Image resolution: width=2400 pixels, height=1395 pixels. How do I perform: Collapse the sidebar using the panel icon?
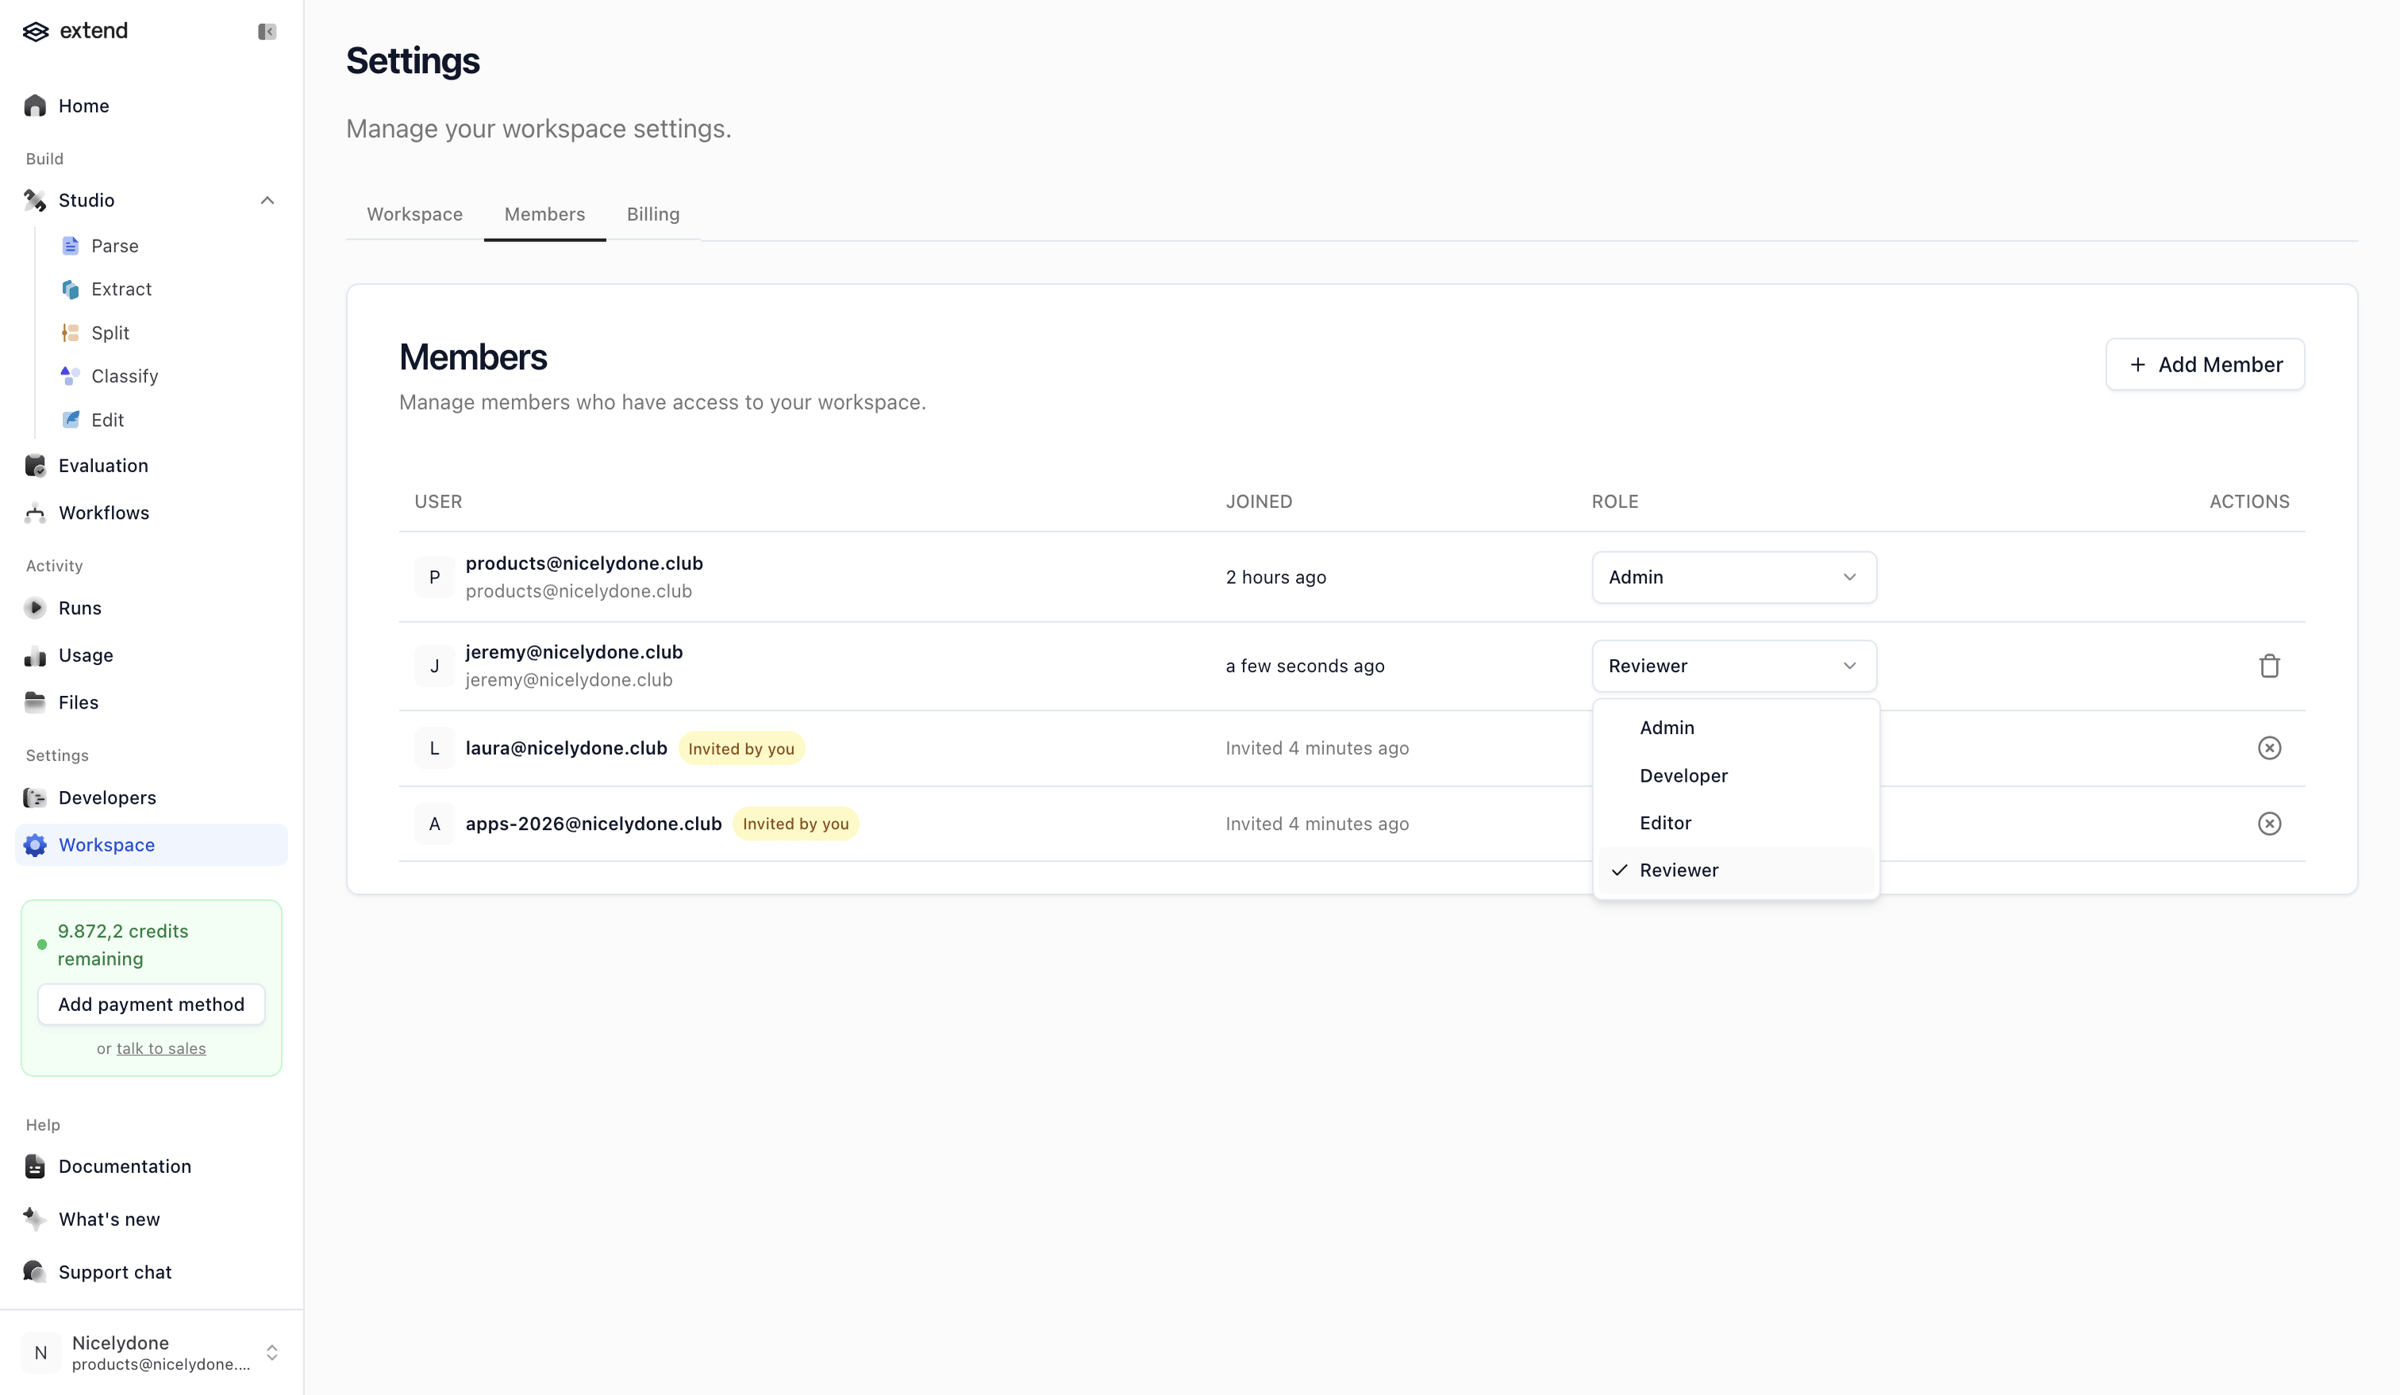pyautogui.click(x=267, y=32)
